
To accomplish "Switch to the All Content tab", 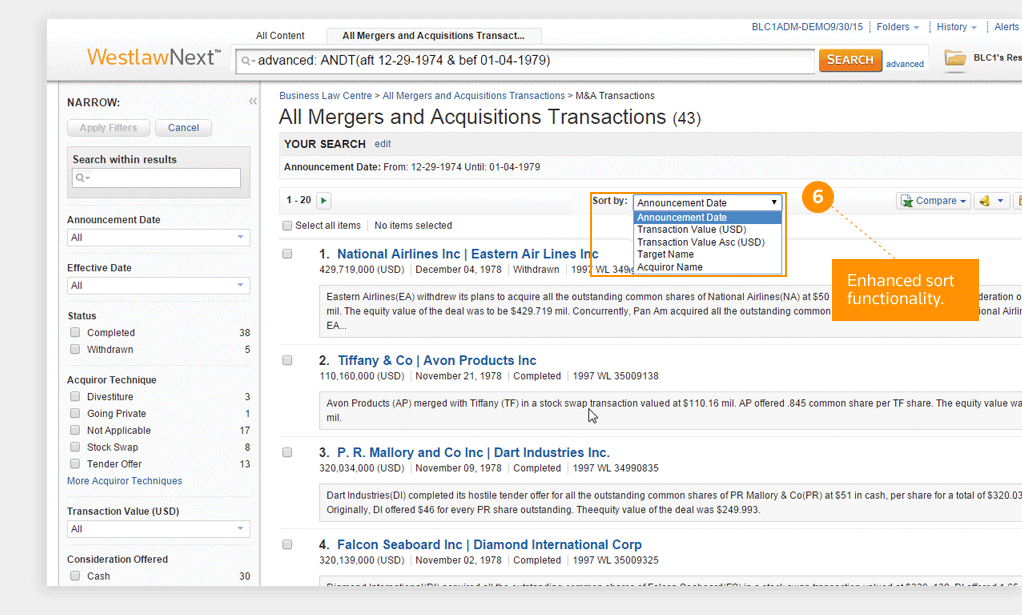I will click(280, 36).
